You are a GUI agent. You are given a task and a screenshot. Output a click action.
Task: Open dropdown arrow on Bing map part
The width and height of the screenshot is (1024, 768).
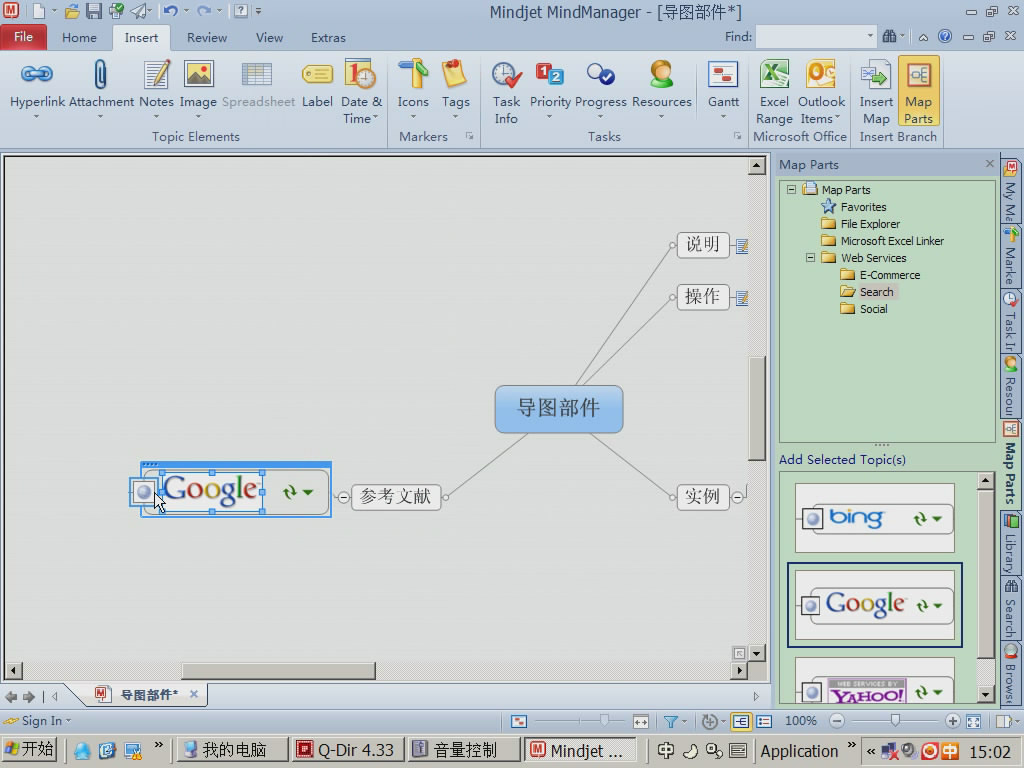pos(938,519)
